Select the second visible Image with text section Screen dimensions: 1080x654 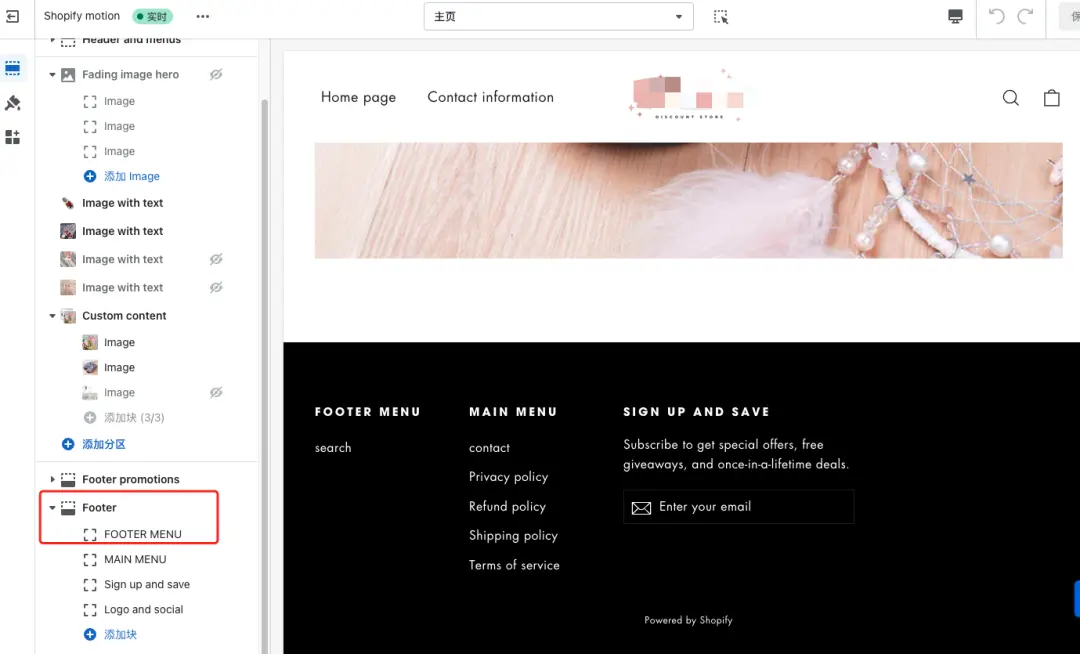(123, 231)
